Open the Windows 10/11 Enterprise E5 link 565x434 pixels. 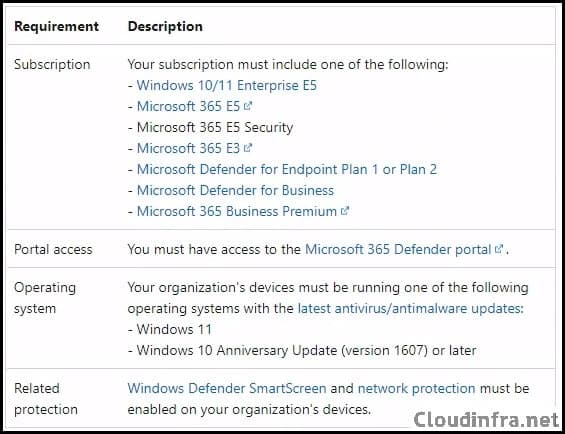coord(227,85)
